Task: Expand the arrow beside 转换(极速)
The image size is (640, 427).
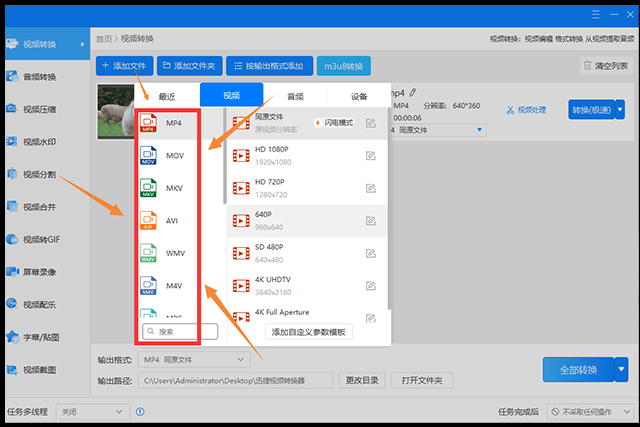Action: click(620, 109)
